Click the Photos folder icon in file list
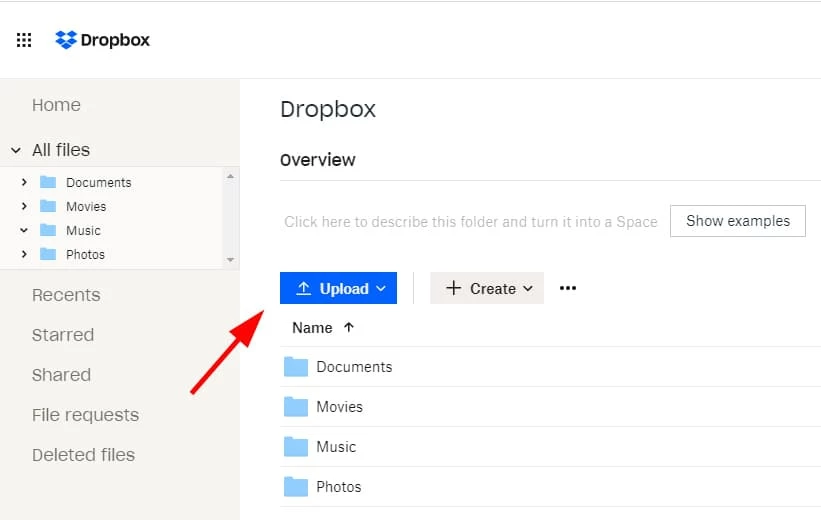Screen dimensions: 821x520 click(x=295, y=487)
